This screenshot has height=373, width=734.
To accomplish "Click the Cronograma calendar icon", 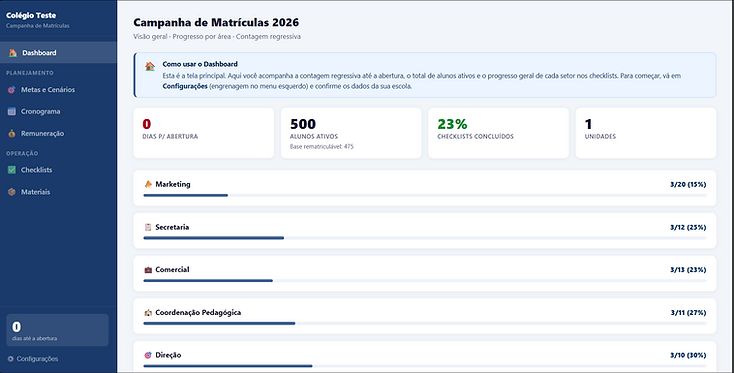I will click(12, 111).
